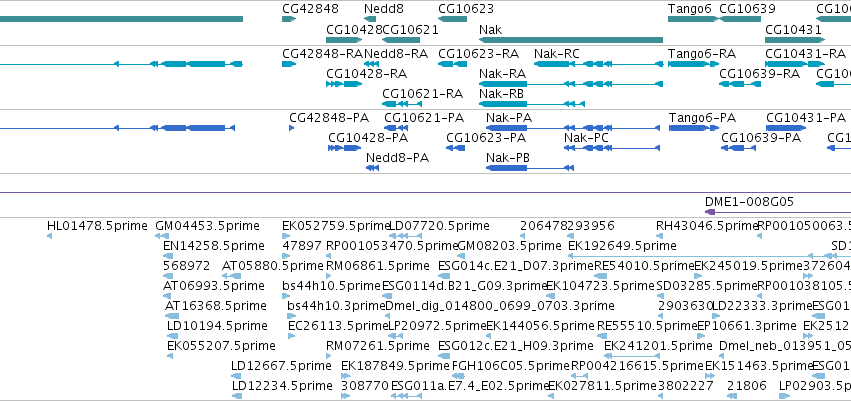Select the EC26113.5prime EST
The width and height of the screenshot is (851, 401).
[291, 336]
